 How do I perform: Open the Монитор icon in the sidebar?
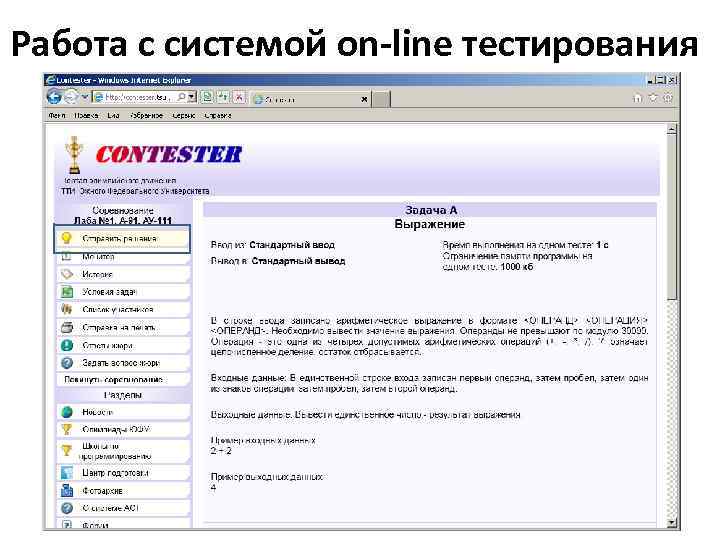(67, 256)
